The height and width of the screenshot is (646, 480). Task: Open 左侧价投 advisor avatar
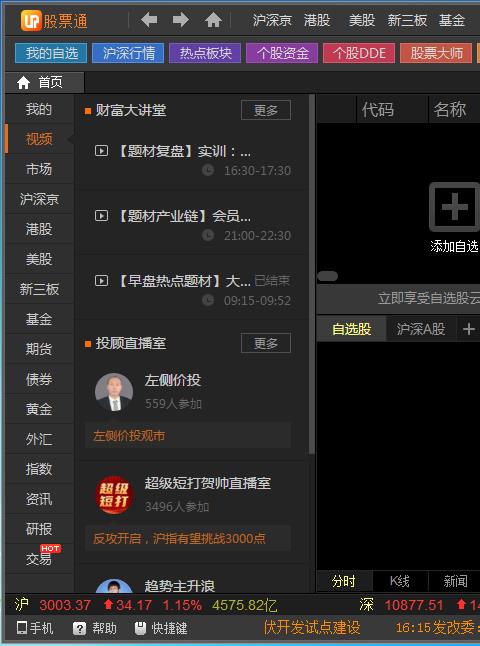tap(114, 392)
